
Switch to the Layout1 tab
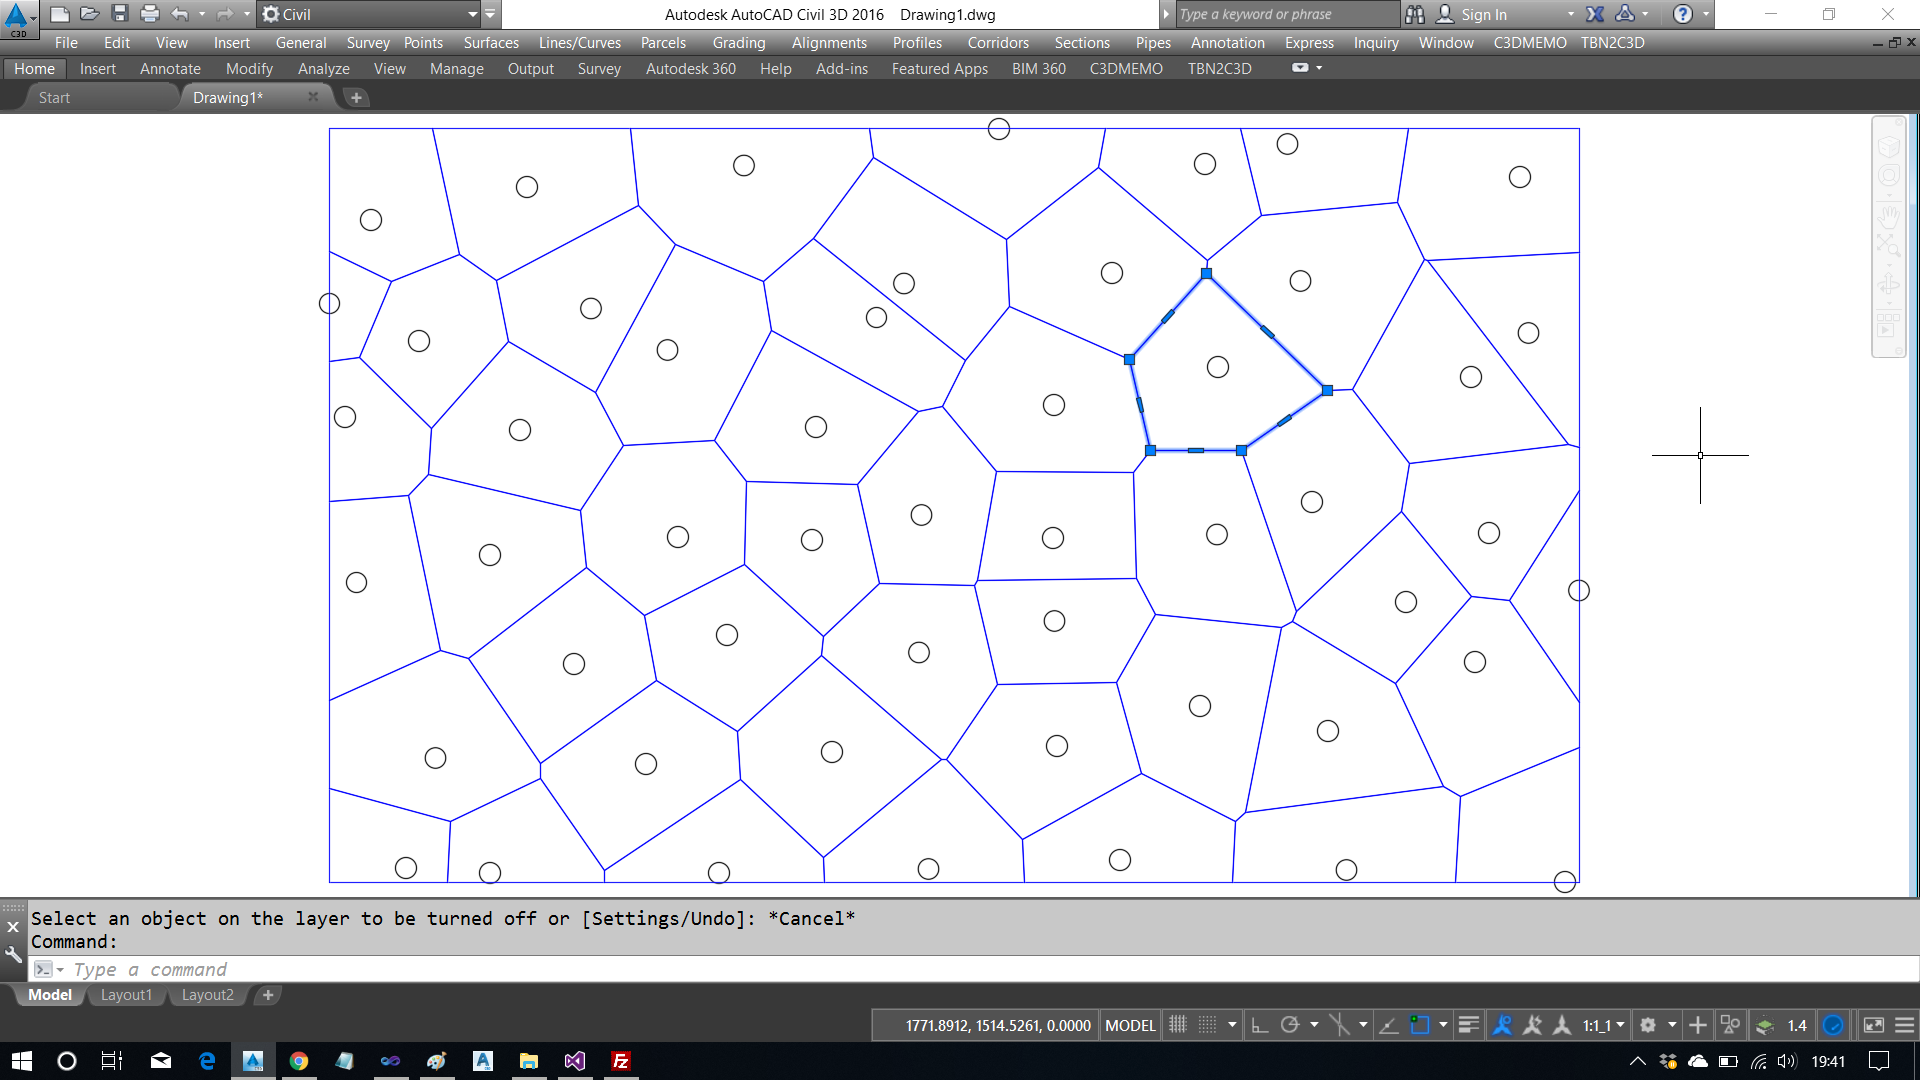pos(126,995)
